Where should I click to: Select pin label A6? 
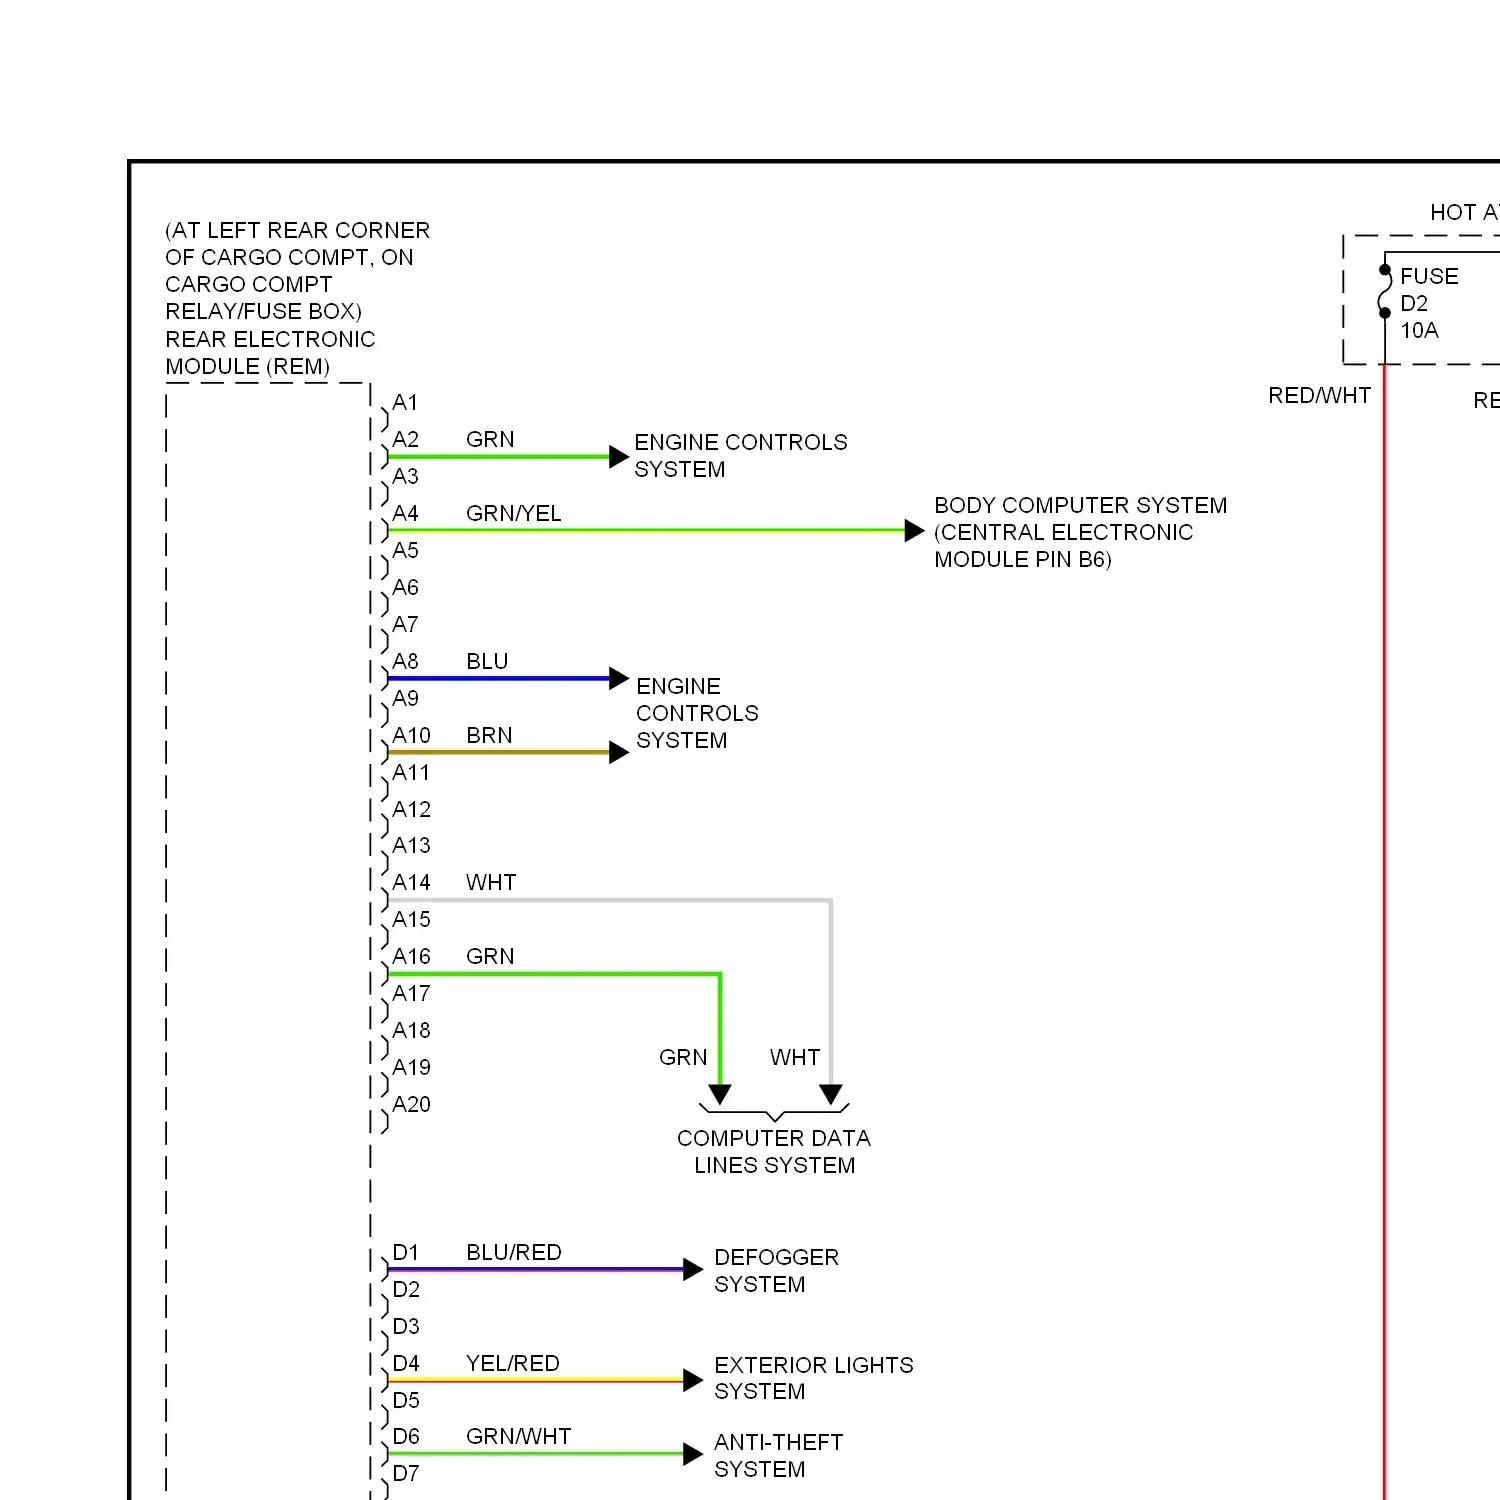click(x=405, y=588)
